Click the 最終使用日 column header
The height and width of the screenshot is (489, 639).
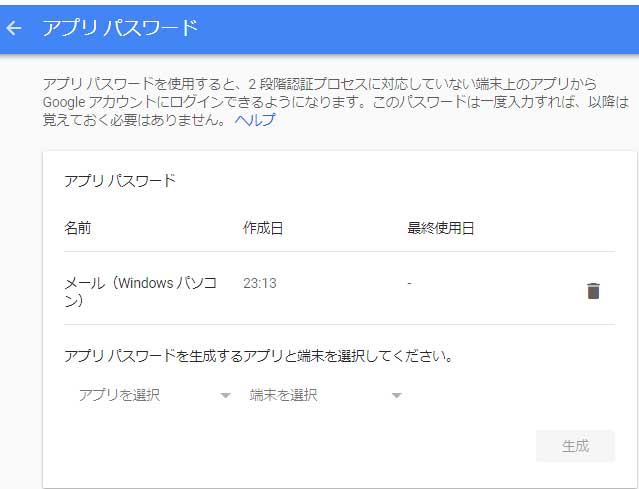(440, 228)
